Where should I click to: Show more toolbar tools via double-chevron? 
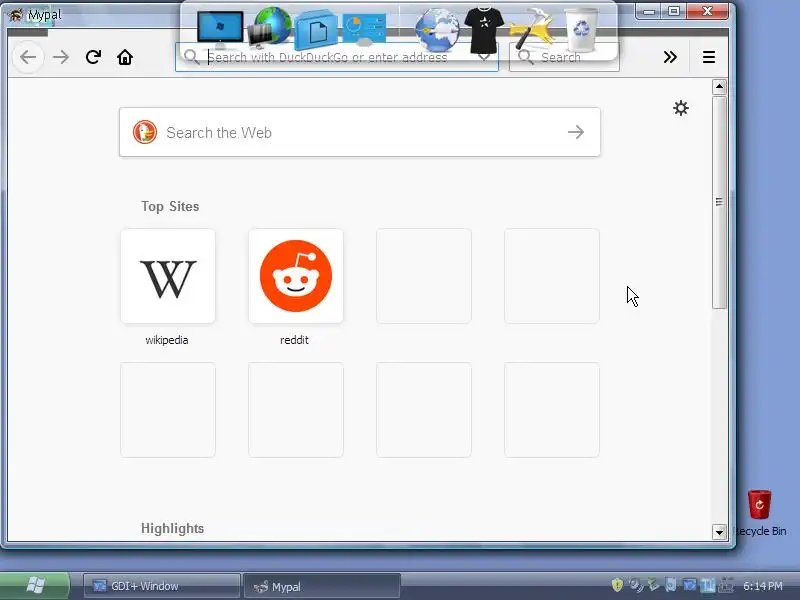tap(670, 57)
